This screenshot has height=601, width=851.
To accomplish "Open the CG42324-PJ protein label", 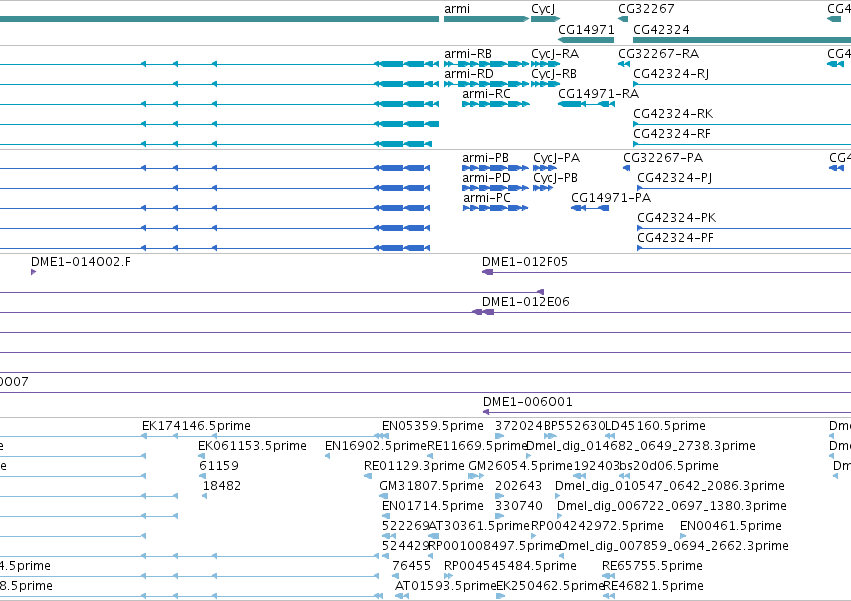I will coord(675,178).
